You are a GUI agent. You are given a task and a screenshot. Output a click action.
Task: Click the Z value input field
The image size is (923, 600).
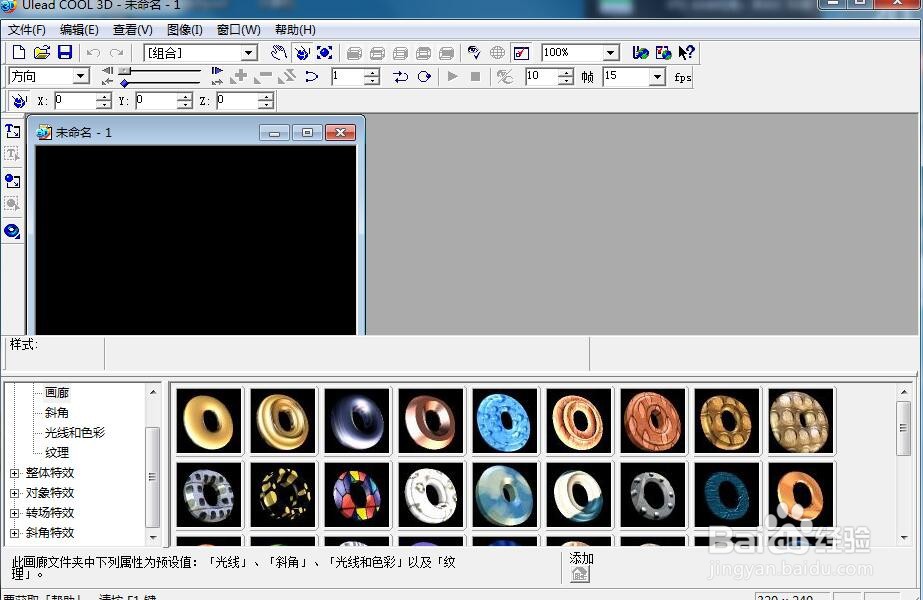click(x=237, y=101)
